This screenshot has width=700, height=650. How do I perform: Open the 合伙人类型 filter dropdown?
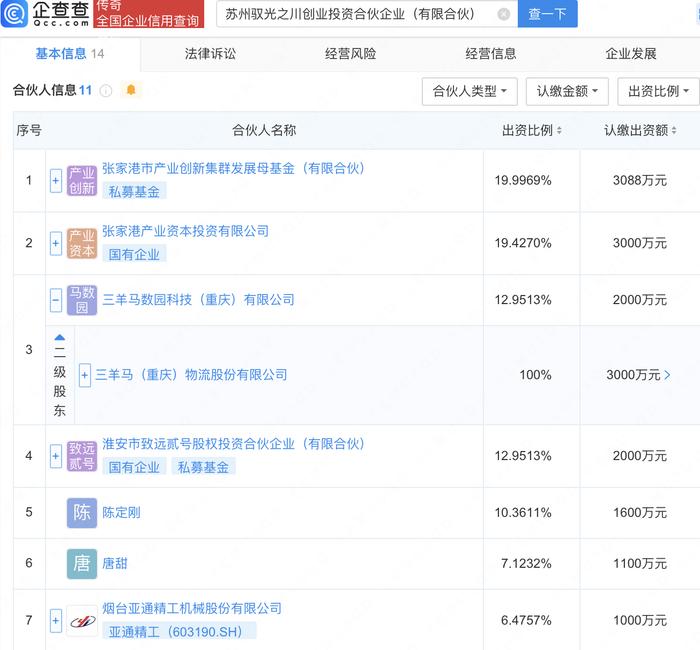[470, 92]
